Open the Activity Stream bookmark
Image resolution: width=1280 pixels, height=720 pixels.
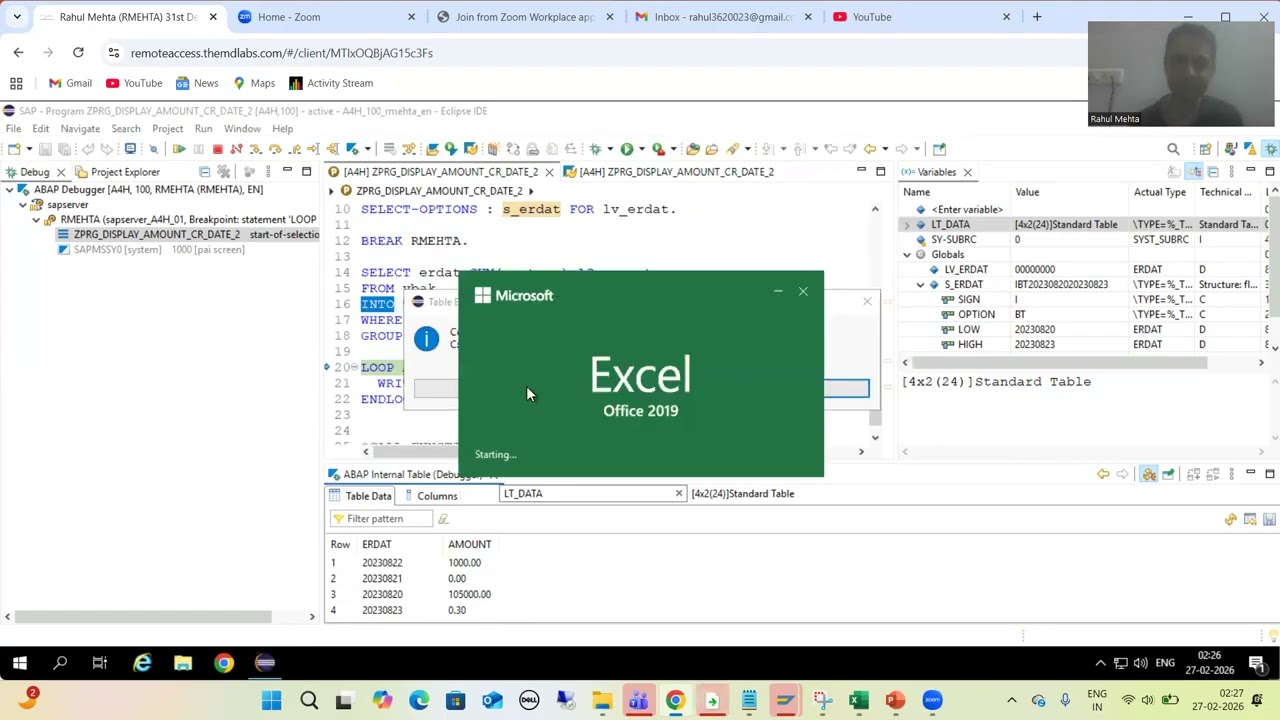[x=330, y=83]
